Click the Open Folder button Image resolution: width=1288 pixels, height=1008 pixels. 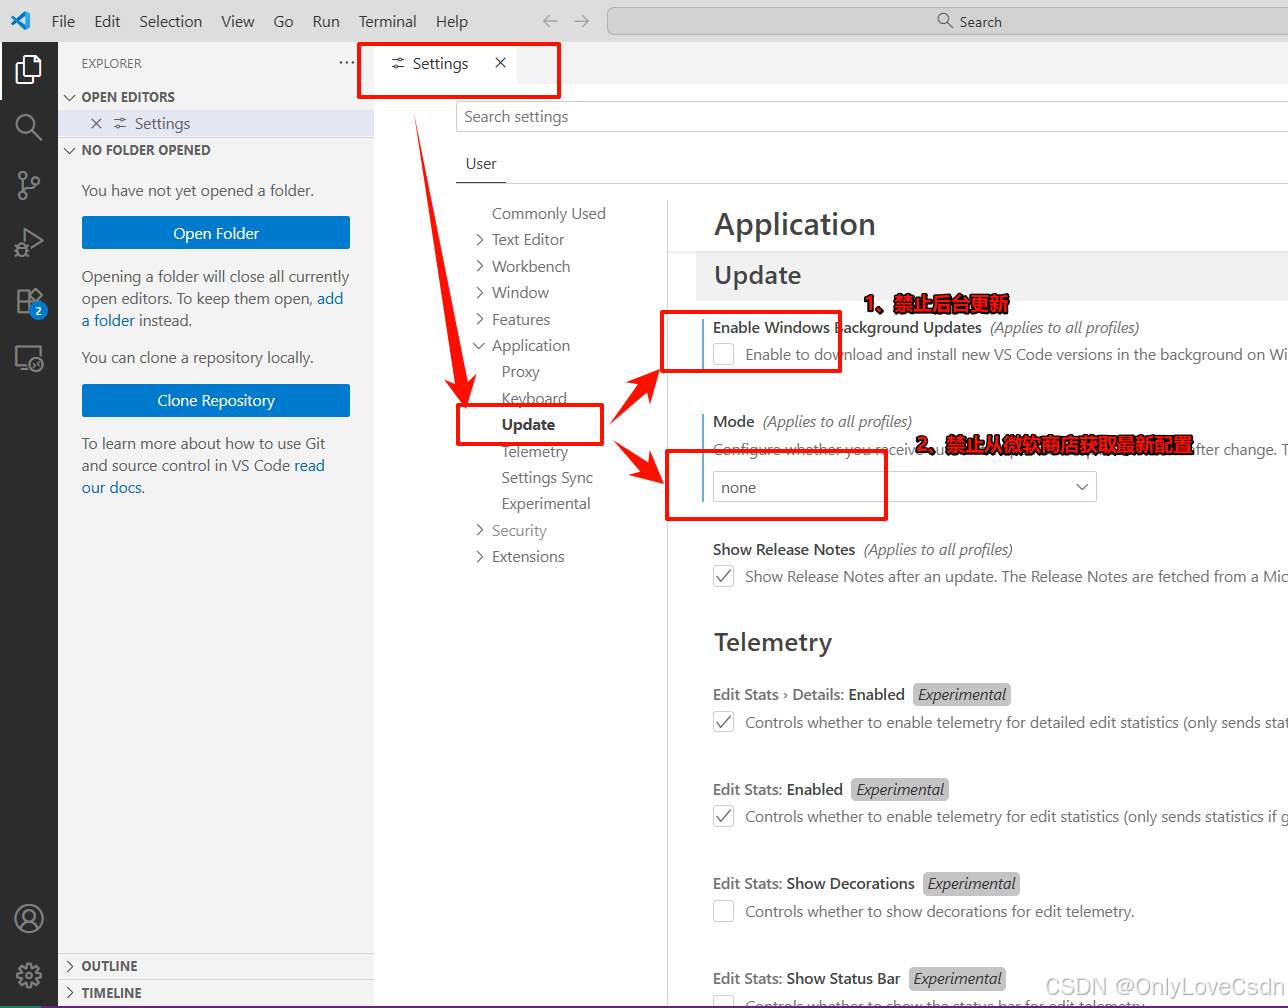[x=215, y=232]
